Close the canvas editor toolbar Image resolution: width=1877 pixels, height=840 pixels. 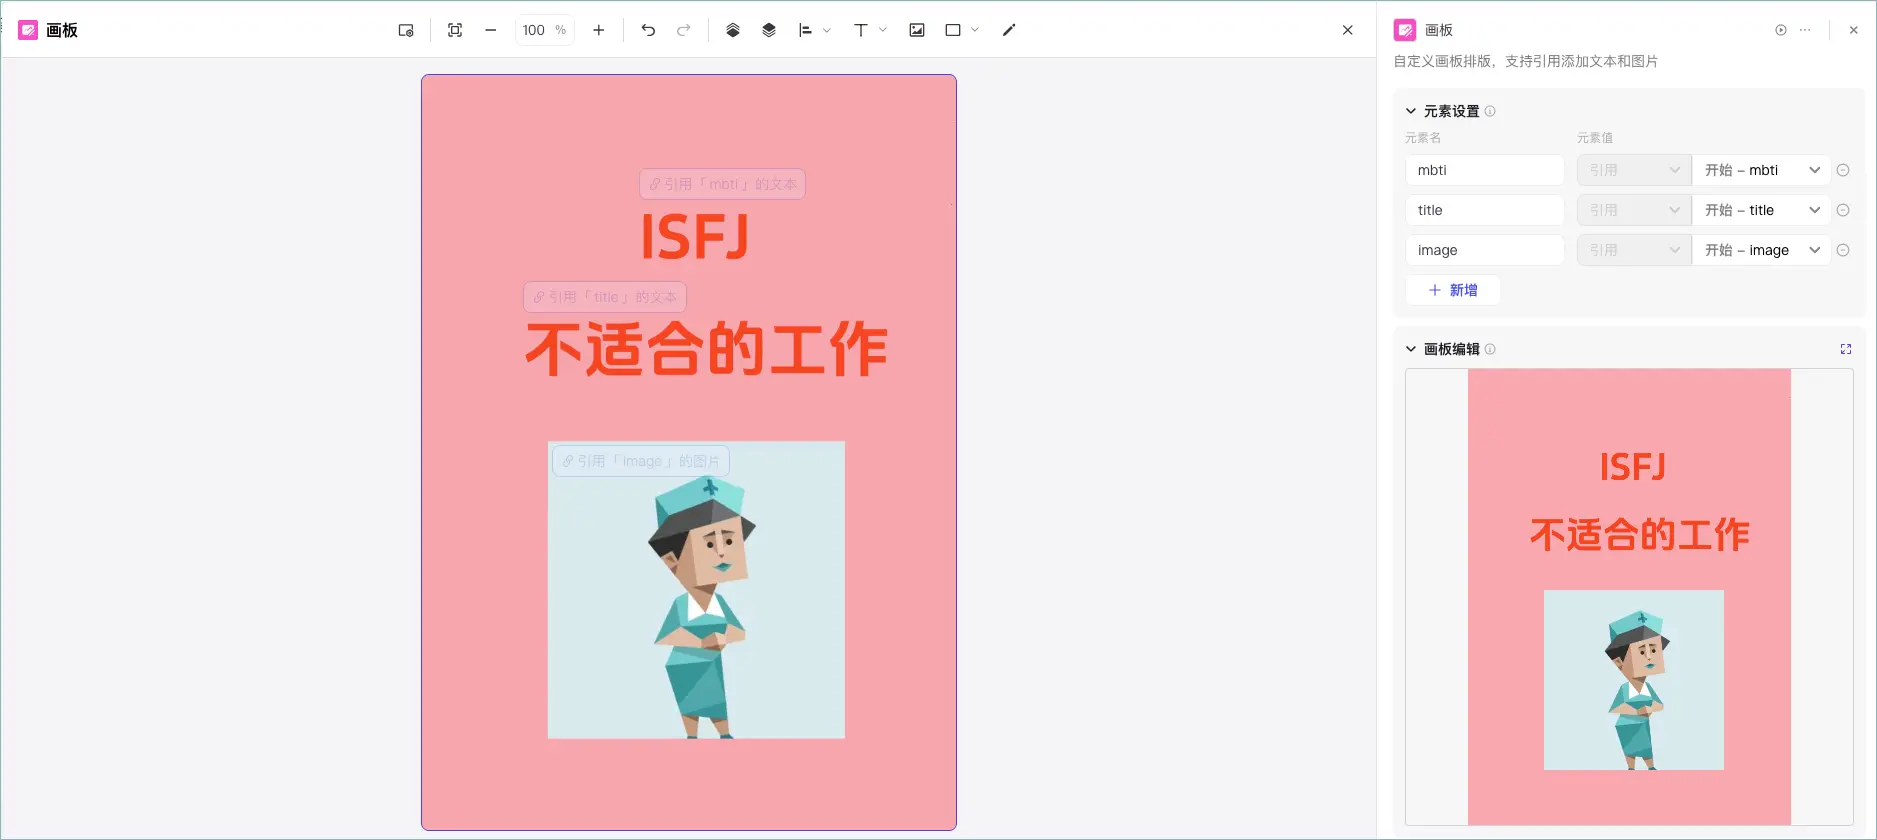pos(1348,30)
